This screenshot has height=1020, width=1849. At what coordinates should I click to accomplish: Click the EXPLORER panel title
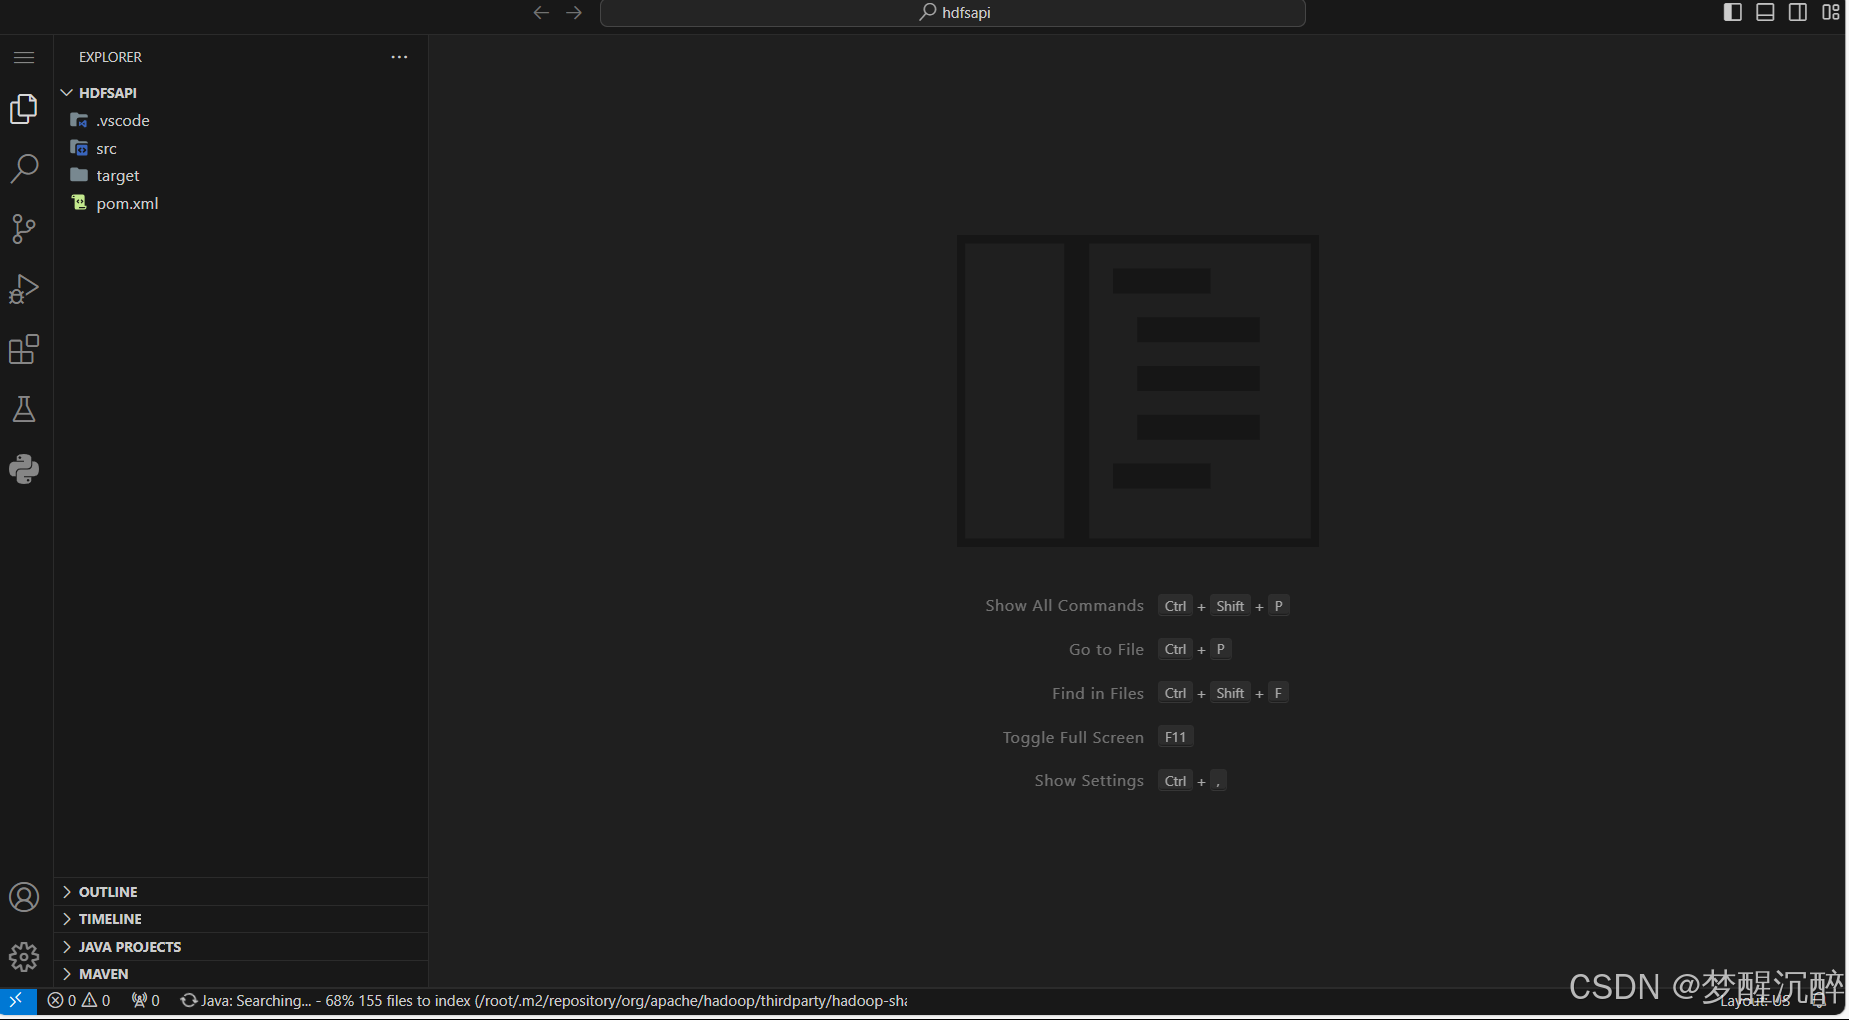110,57
